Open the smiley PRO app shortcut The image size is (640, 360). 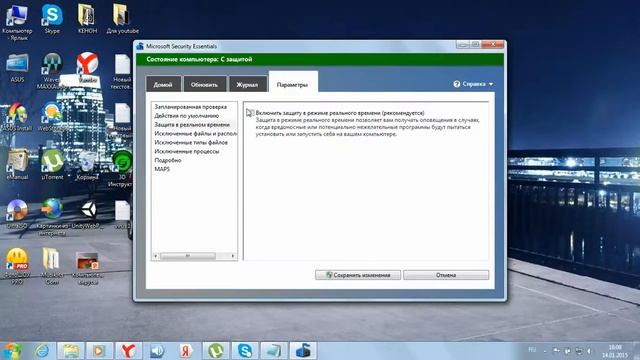coord(17,265)
